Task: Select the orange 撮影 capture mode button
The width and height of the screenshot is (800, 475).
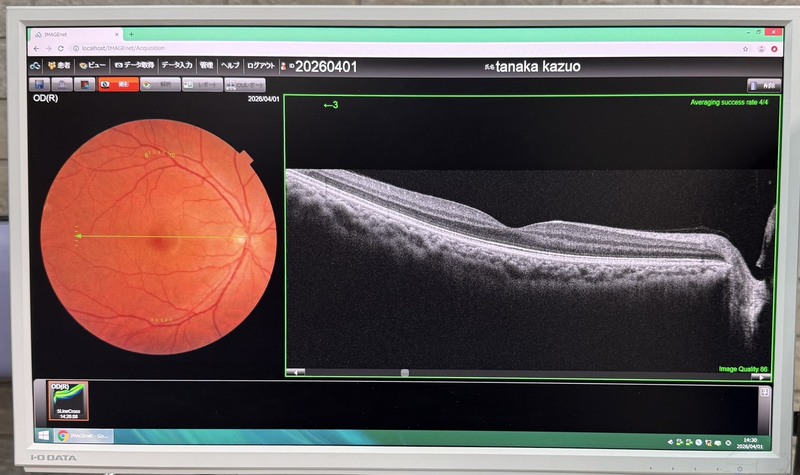Action: pos(117,86)
